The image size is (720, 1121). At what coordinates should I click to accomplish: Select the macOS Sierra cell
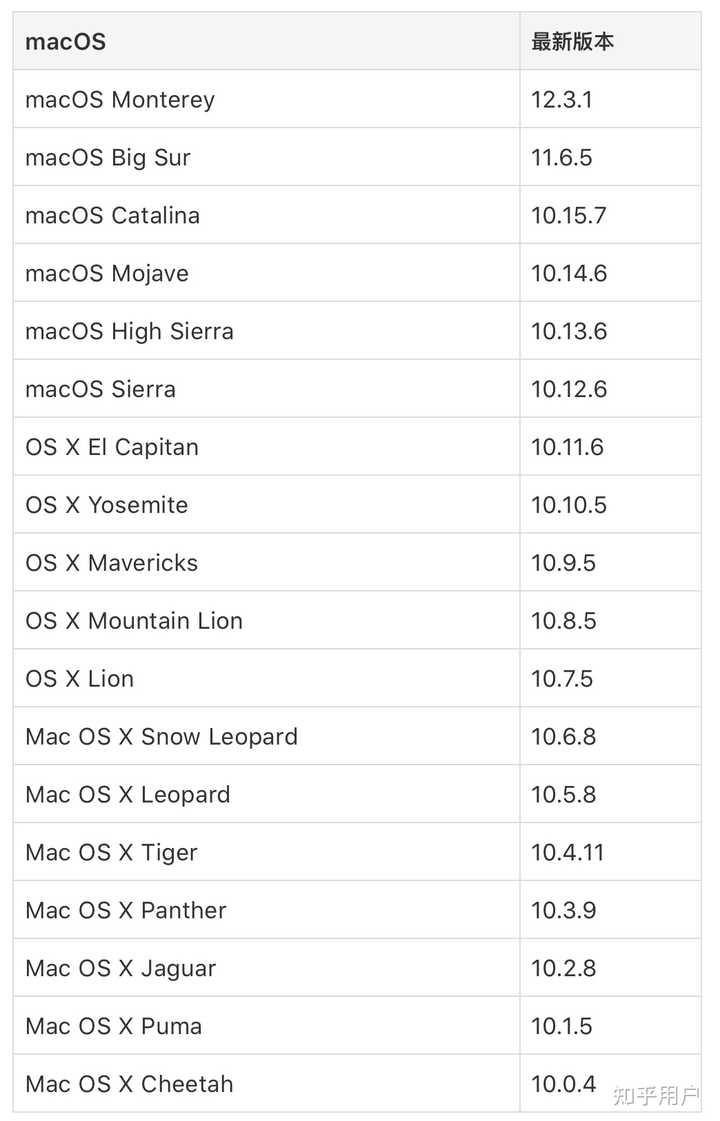click(x=100, y=390)
